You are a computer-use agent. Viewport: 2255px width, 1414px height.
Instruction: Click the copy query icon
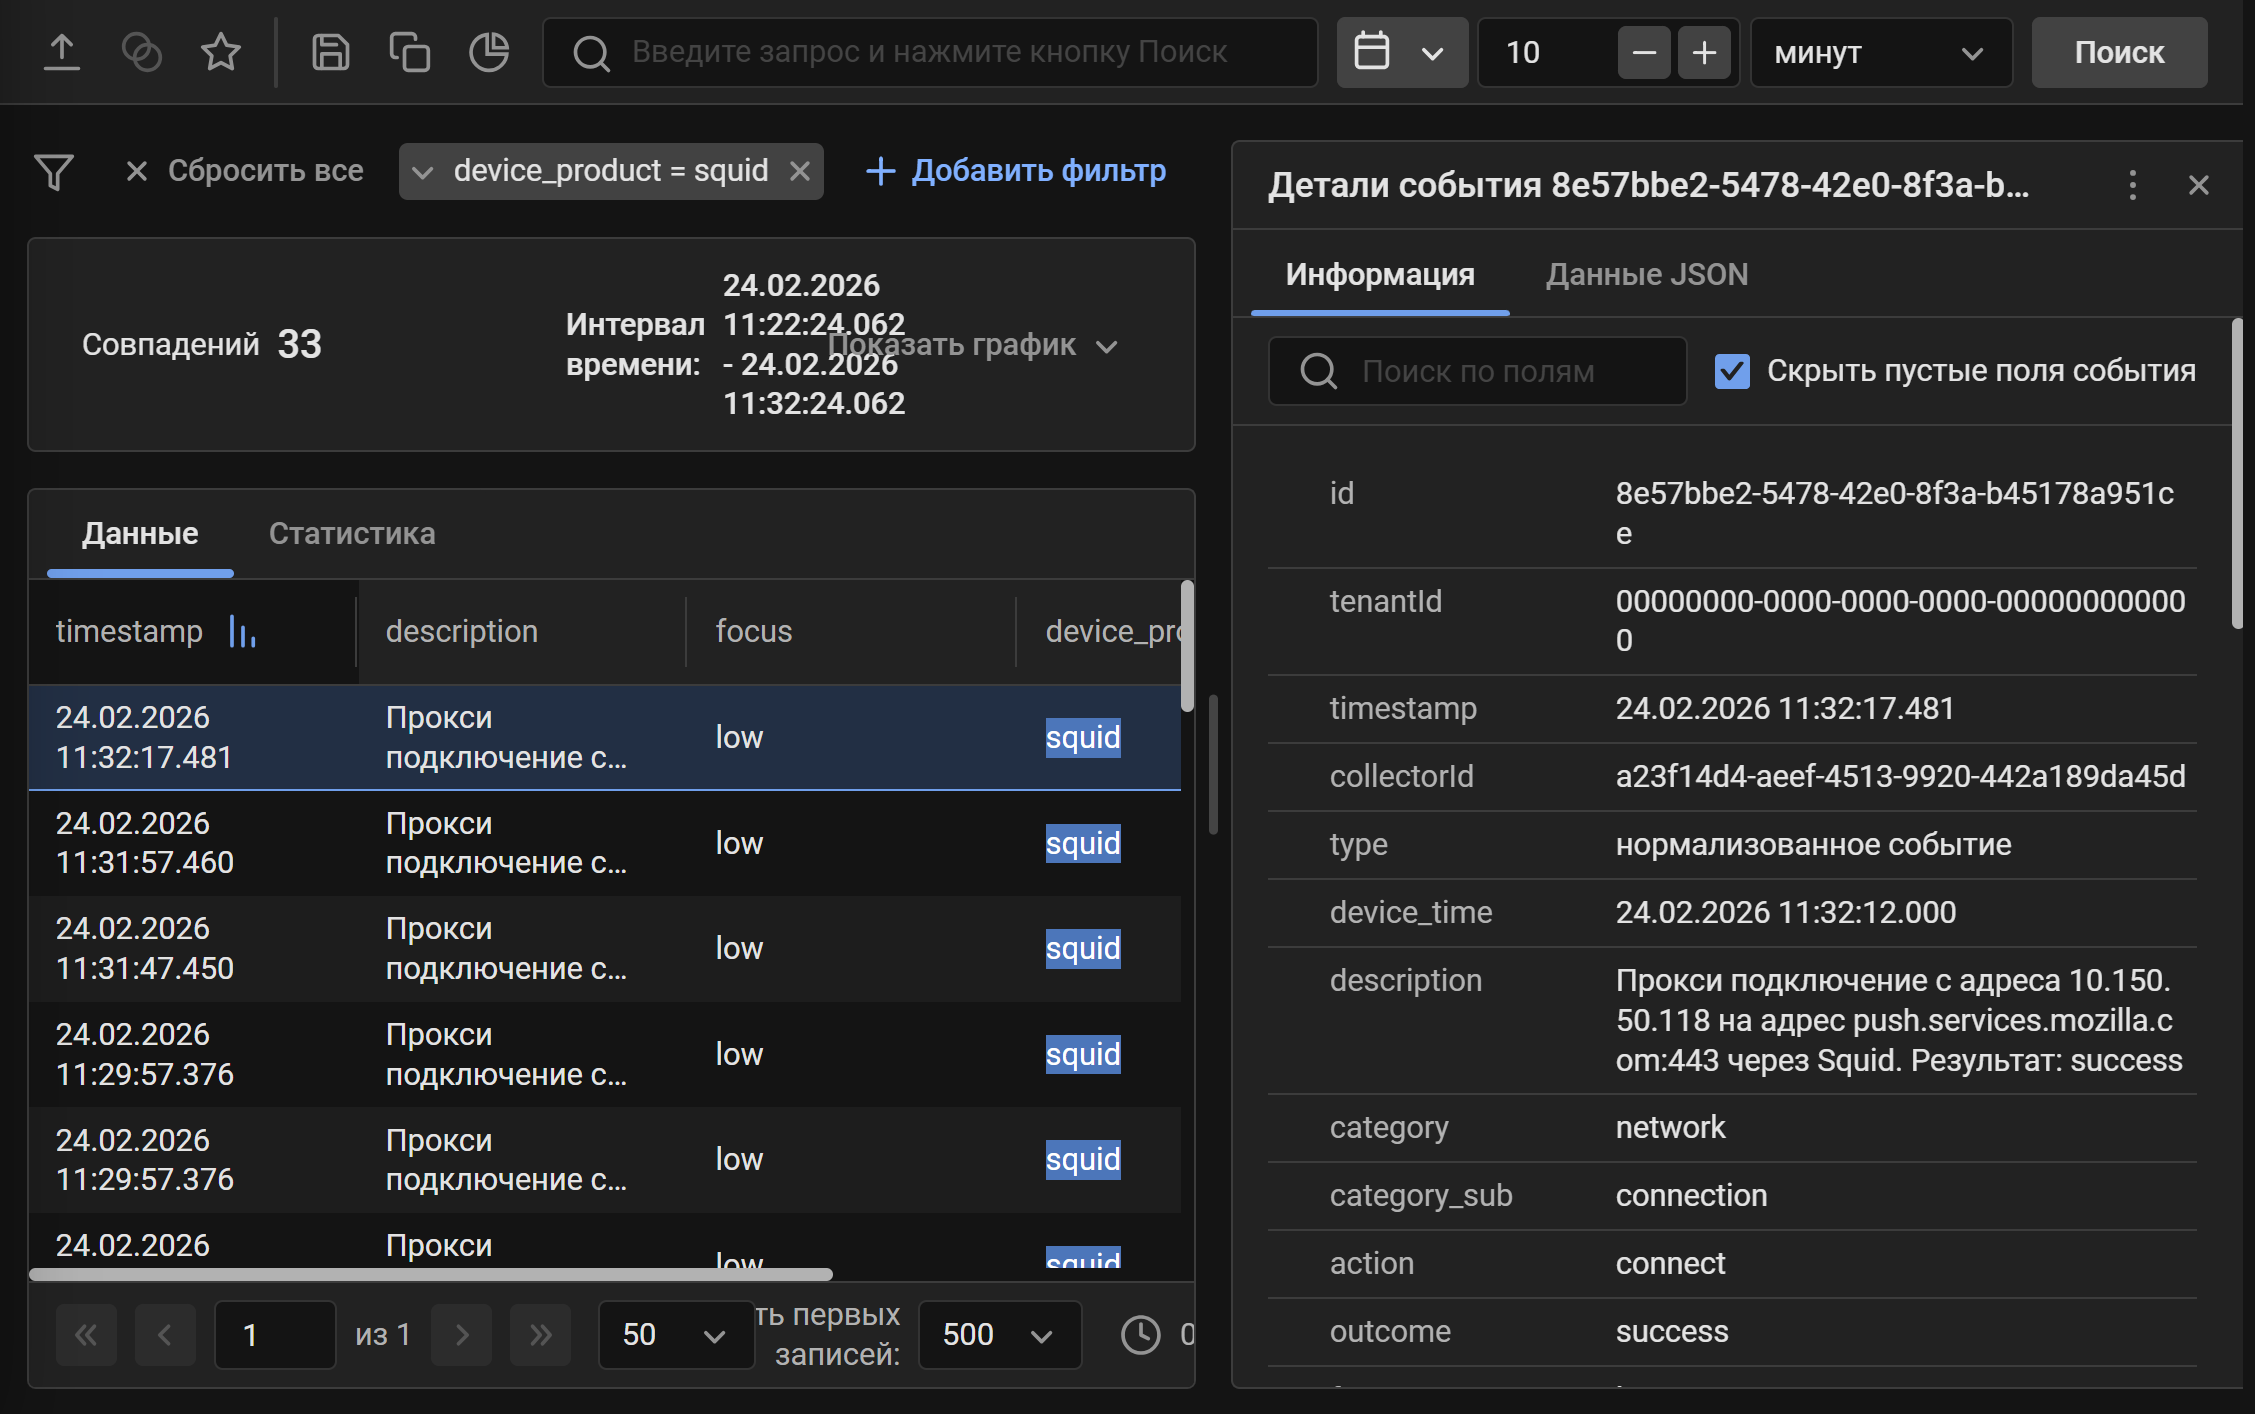tap(409, 52)
